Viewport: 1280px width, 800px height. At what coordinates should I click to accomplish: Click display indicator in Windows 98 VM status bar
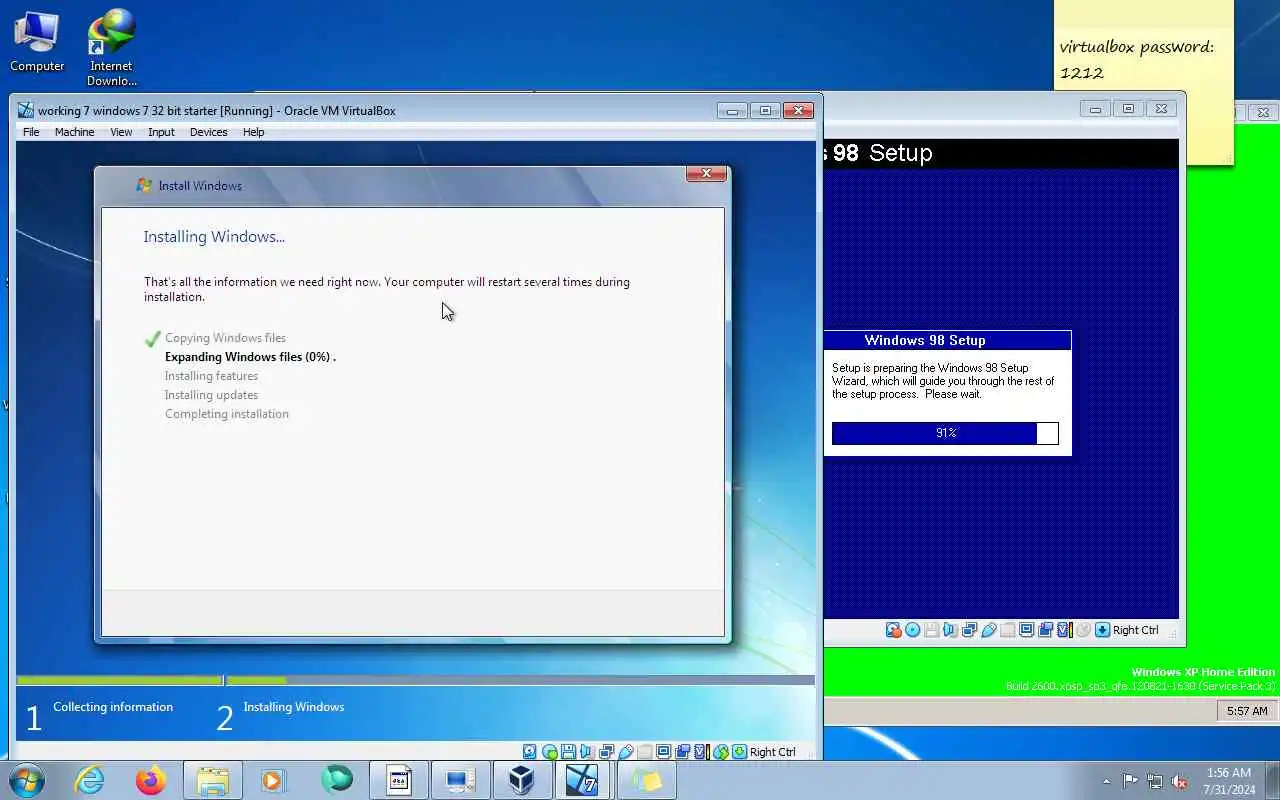point(1026,630)
